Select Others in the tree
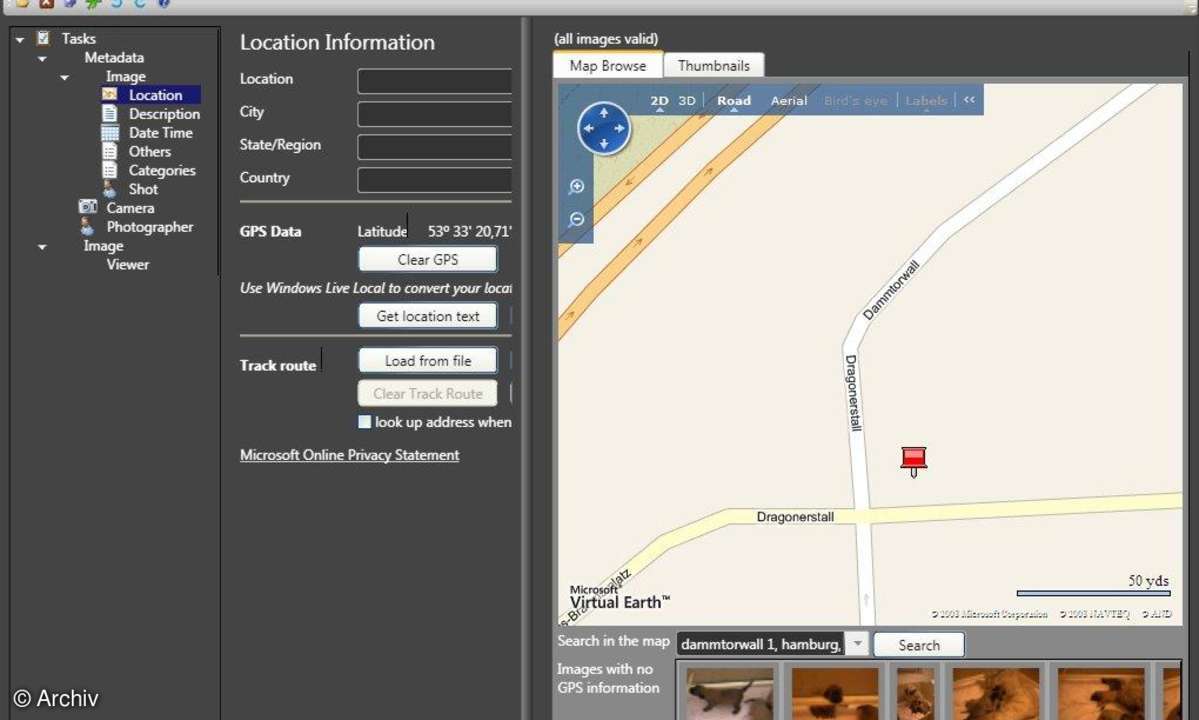 click(150, 151)
